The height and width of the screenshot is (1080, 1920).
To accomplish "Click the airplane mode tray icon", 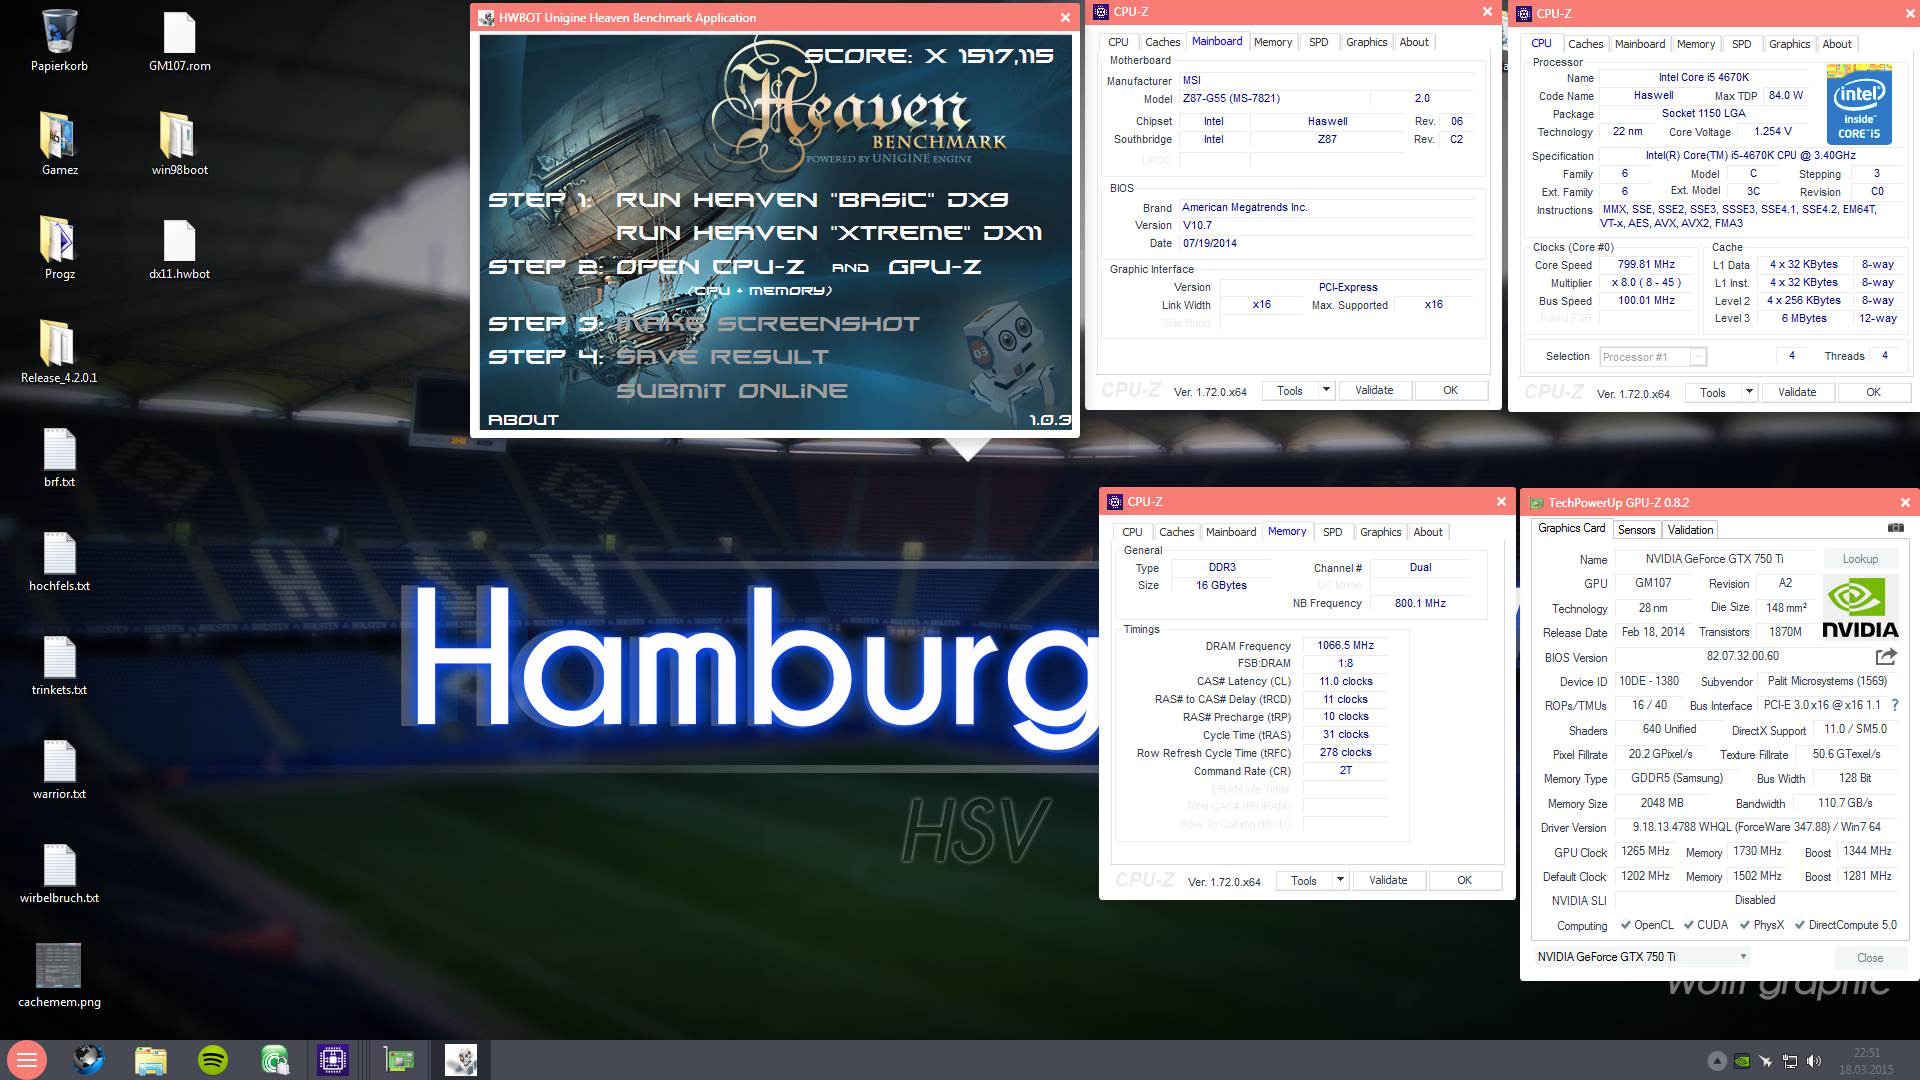I will (1766, 1061).
